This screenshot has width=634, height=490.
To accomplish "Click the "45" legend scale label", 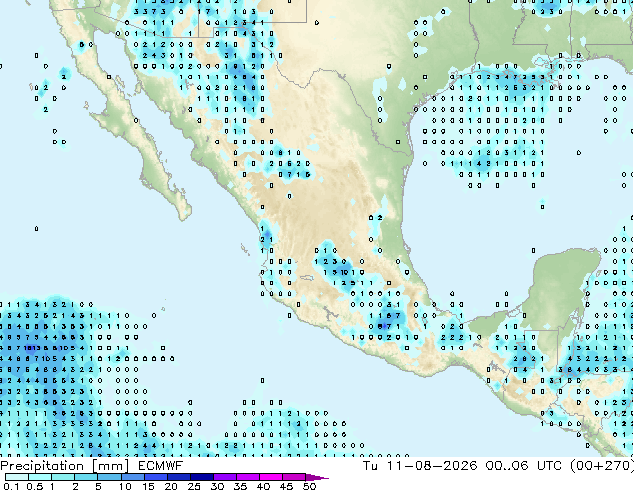I will click(286, 486).
